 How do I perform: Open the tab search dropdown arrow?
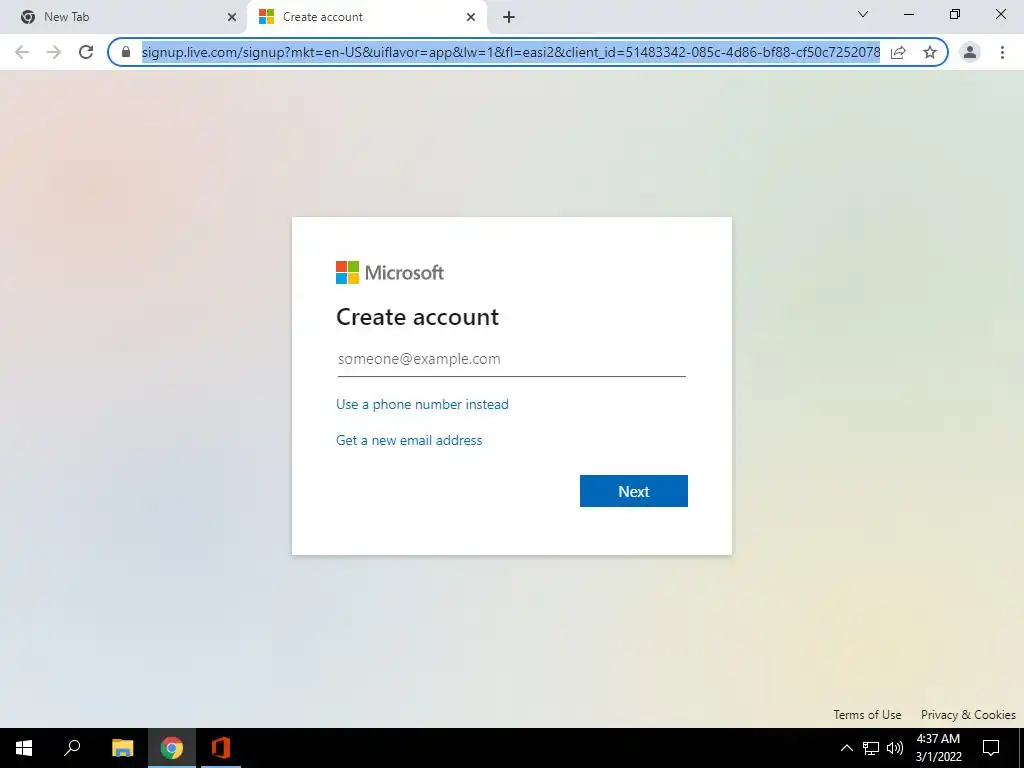click(x=863, y=14)
